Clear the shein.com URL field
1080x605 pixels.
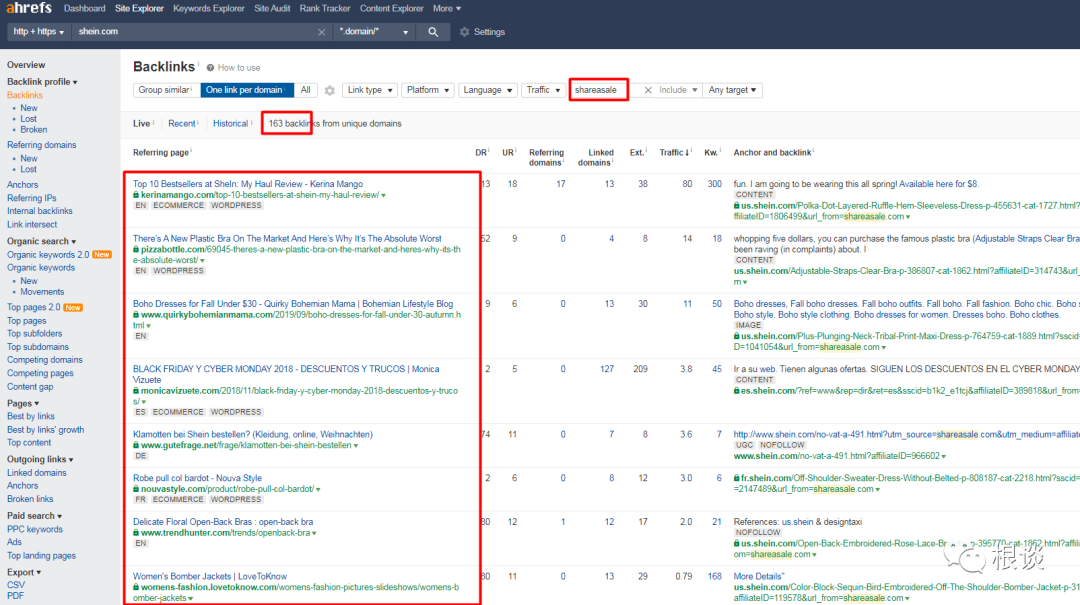point(322,32)
